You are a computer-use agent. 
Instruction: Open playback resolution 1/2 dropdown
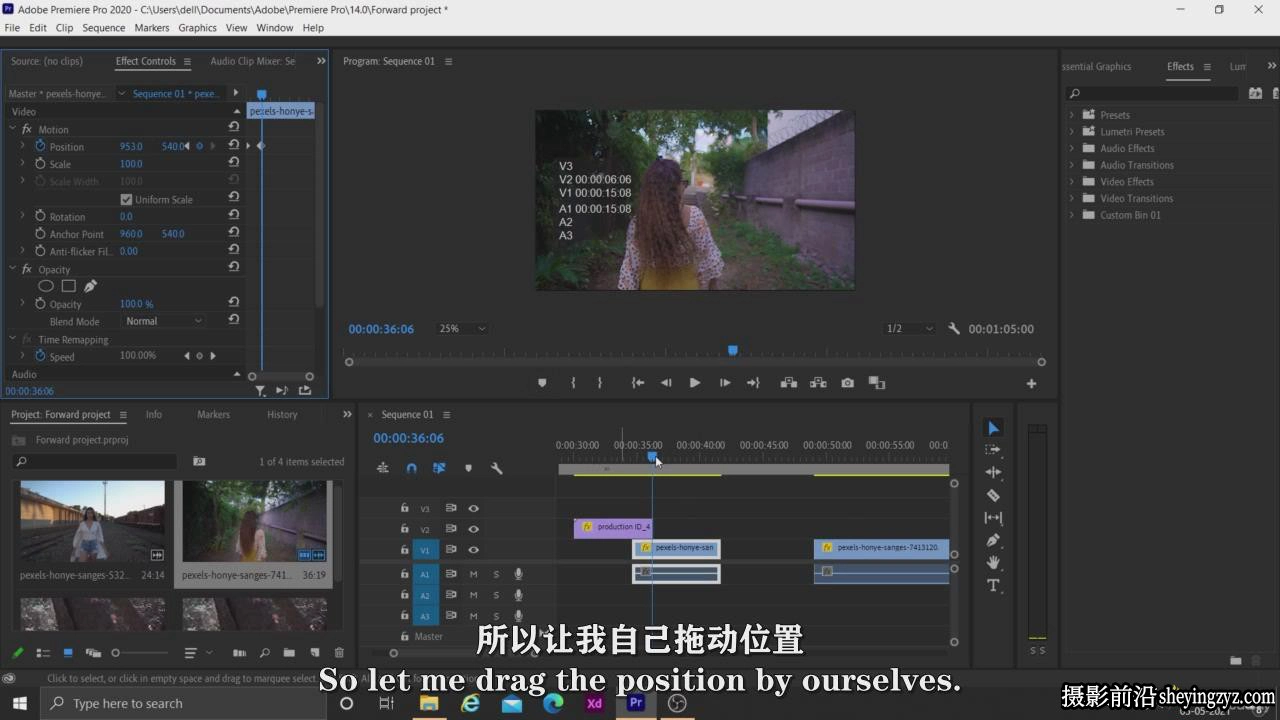pyautogui.click(x=910, y=328)
